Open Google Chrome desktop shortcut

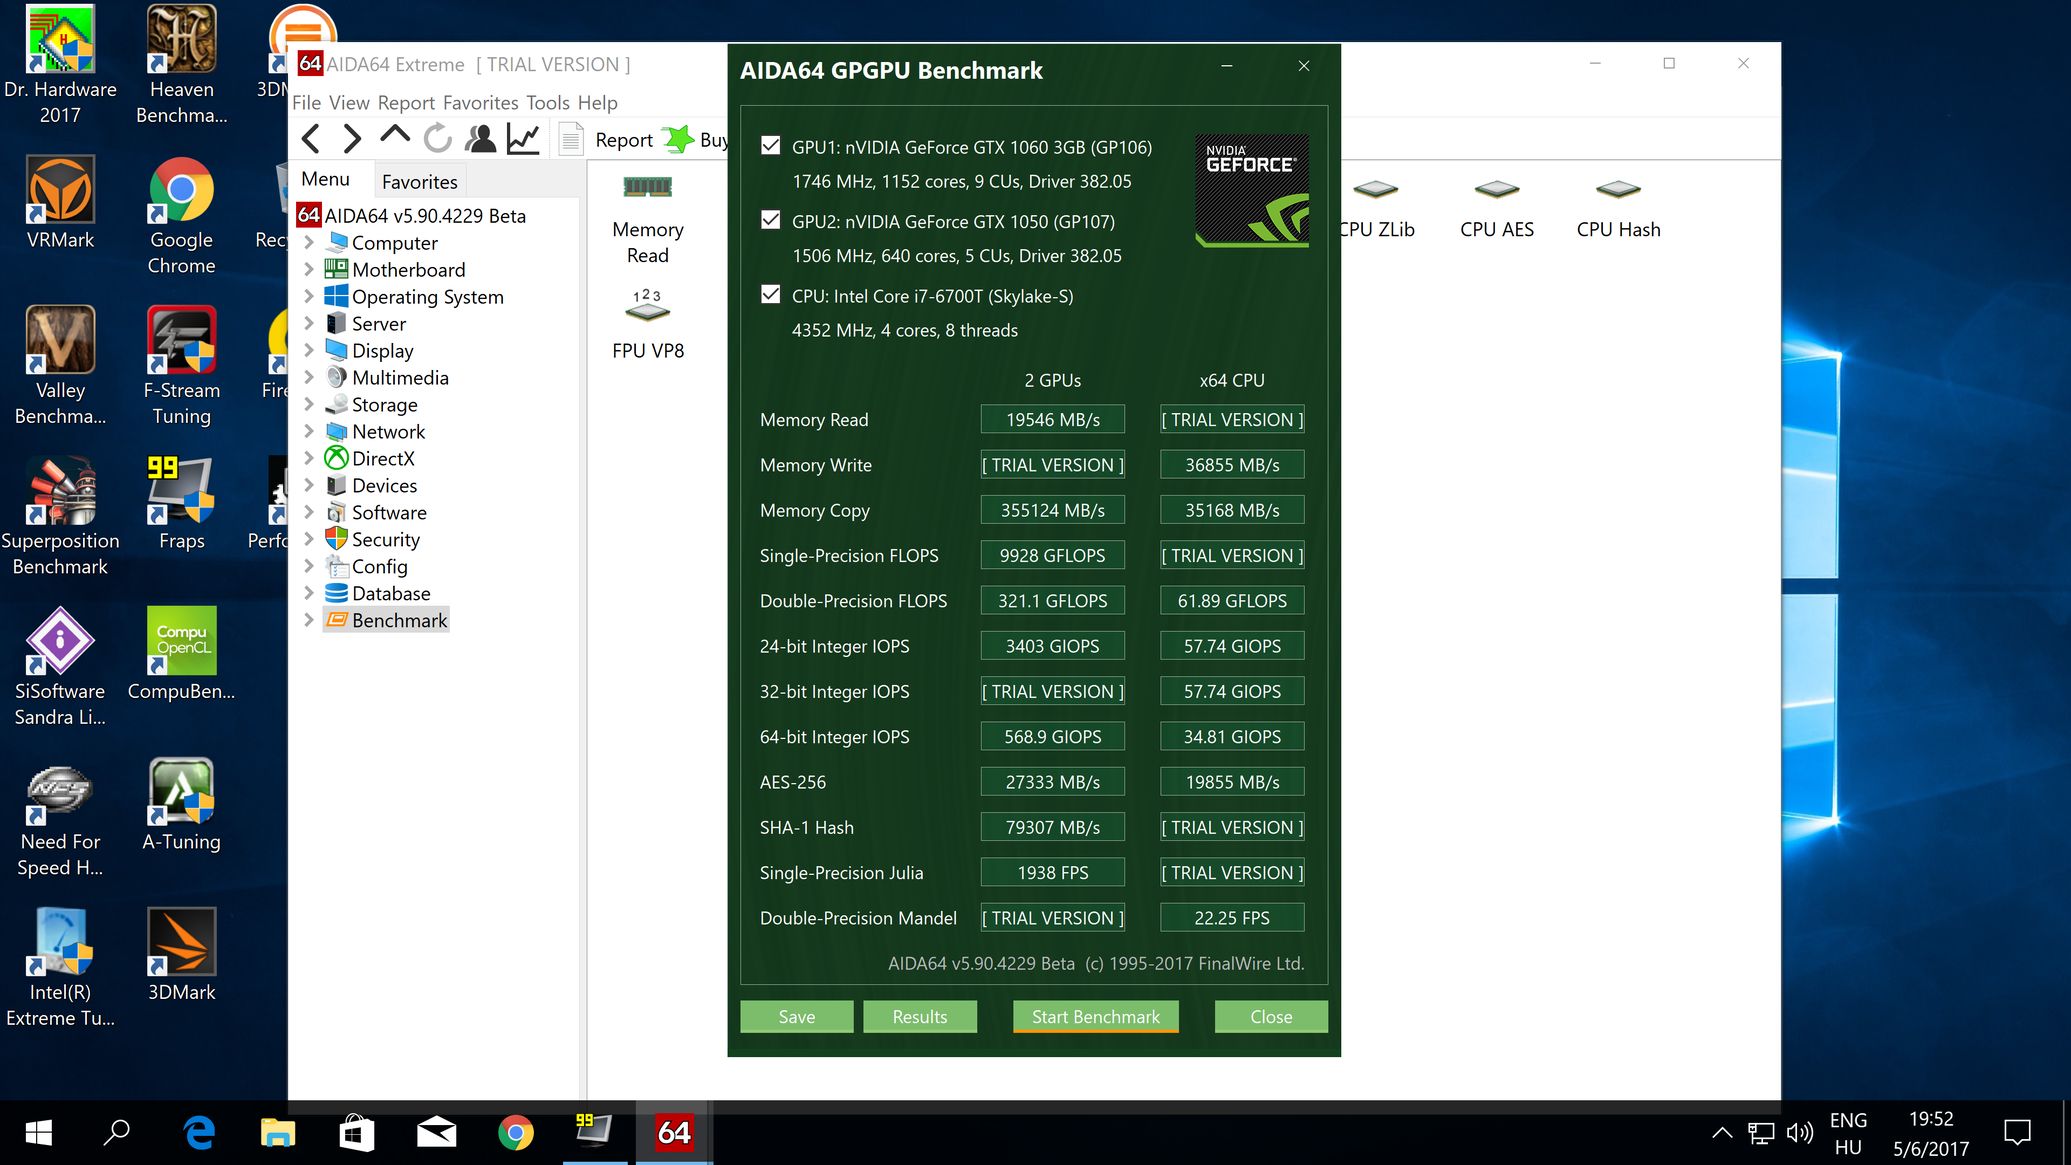[x=181, y=215]
